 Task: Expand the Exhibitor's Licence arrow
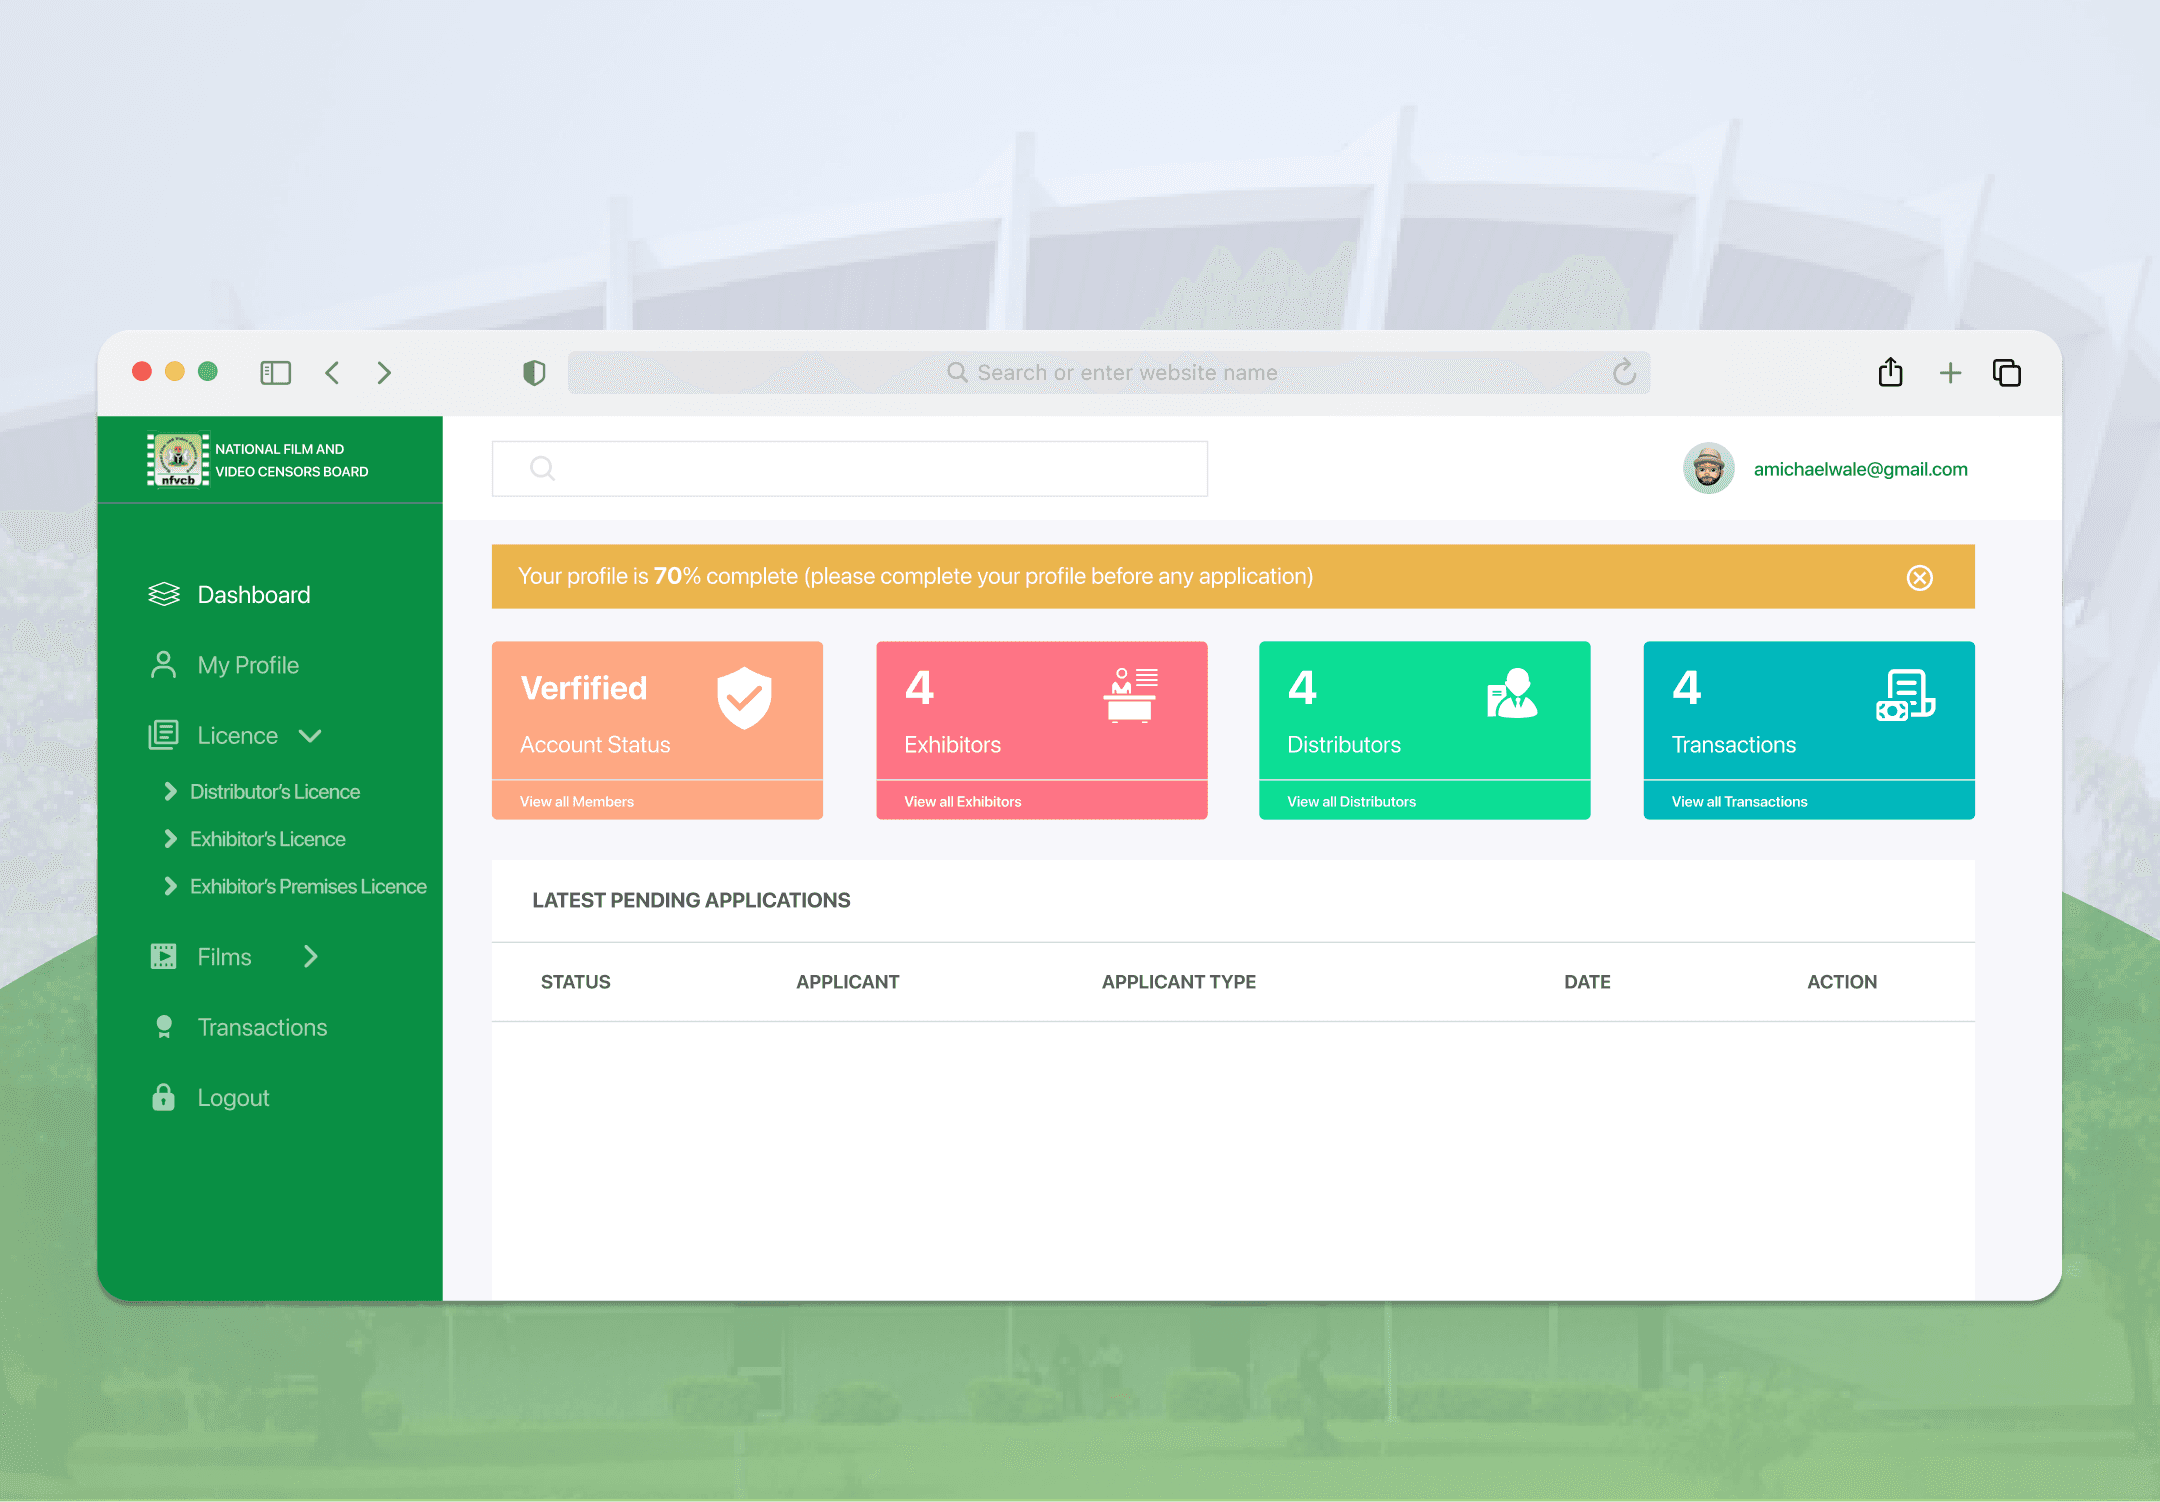pyautogui.click(x=170, y=839)
